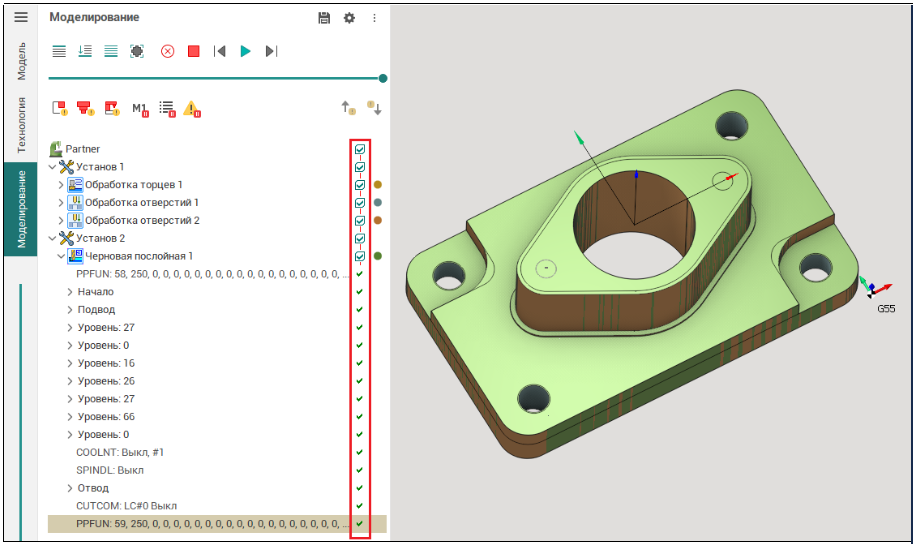Uncheck the Обработка торцев 1 checkbox

coord(360,185)
